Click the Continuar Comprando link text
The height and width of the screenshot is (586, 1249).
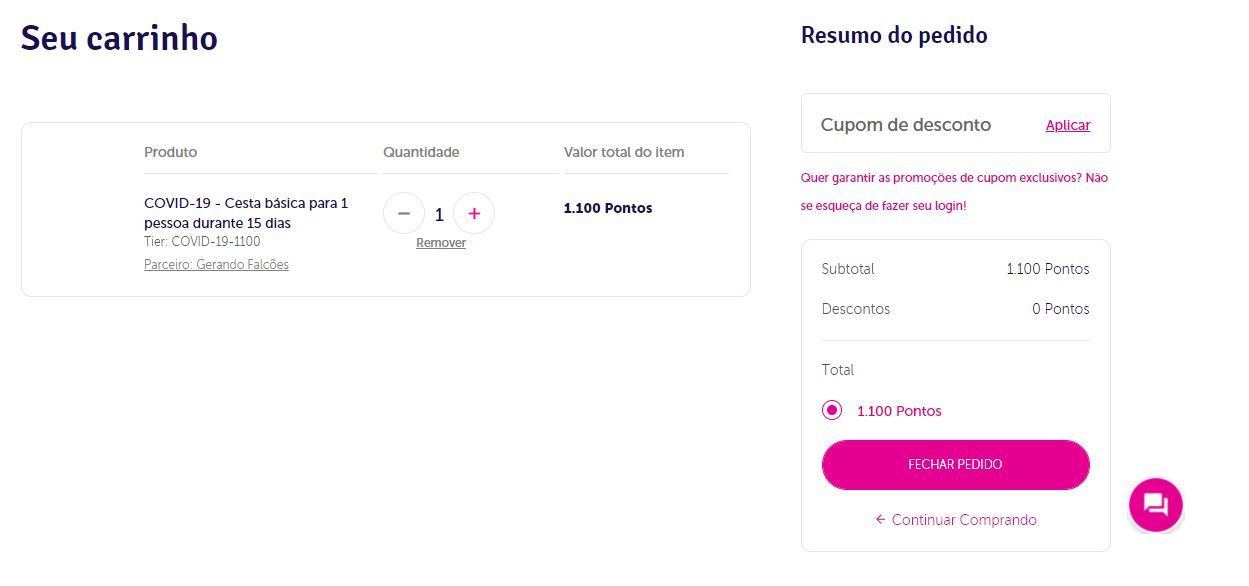tap(964, 520)
